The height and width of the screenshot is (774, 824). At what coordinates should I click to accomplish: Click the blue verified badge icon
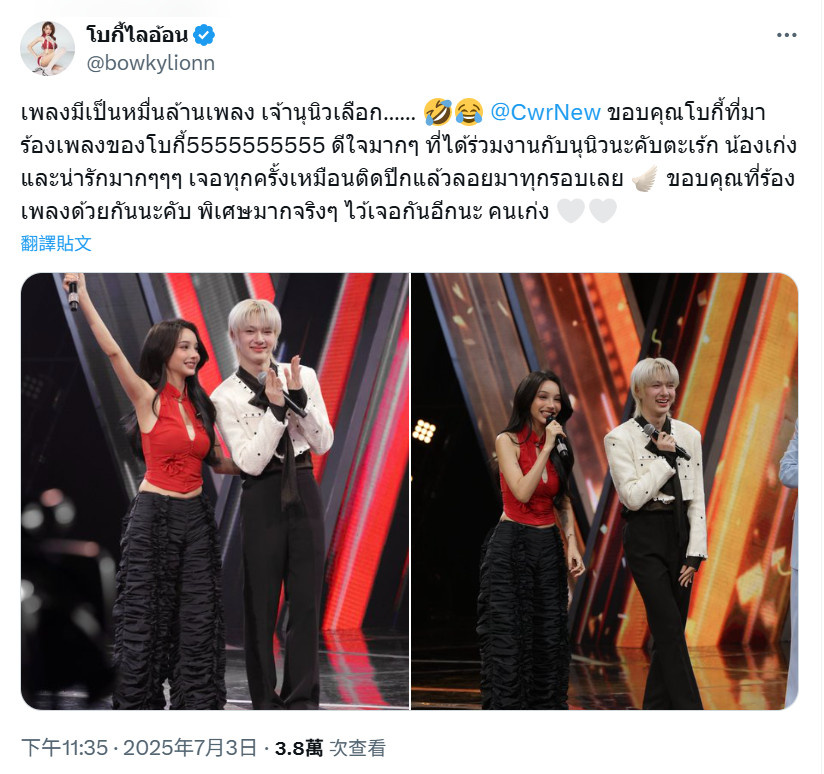(x=204, y=35)
